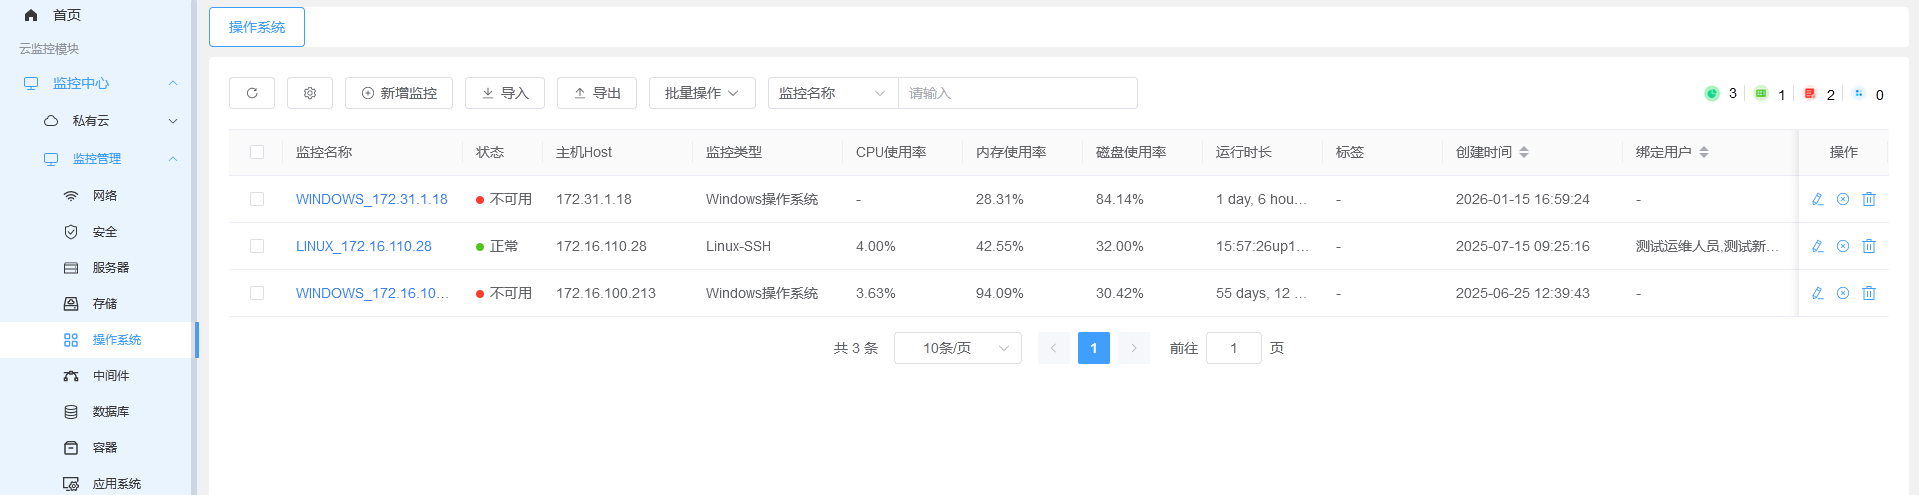Focus the 请输入 search input

point(1018,93)
